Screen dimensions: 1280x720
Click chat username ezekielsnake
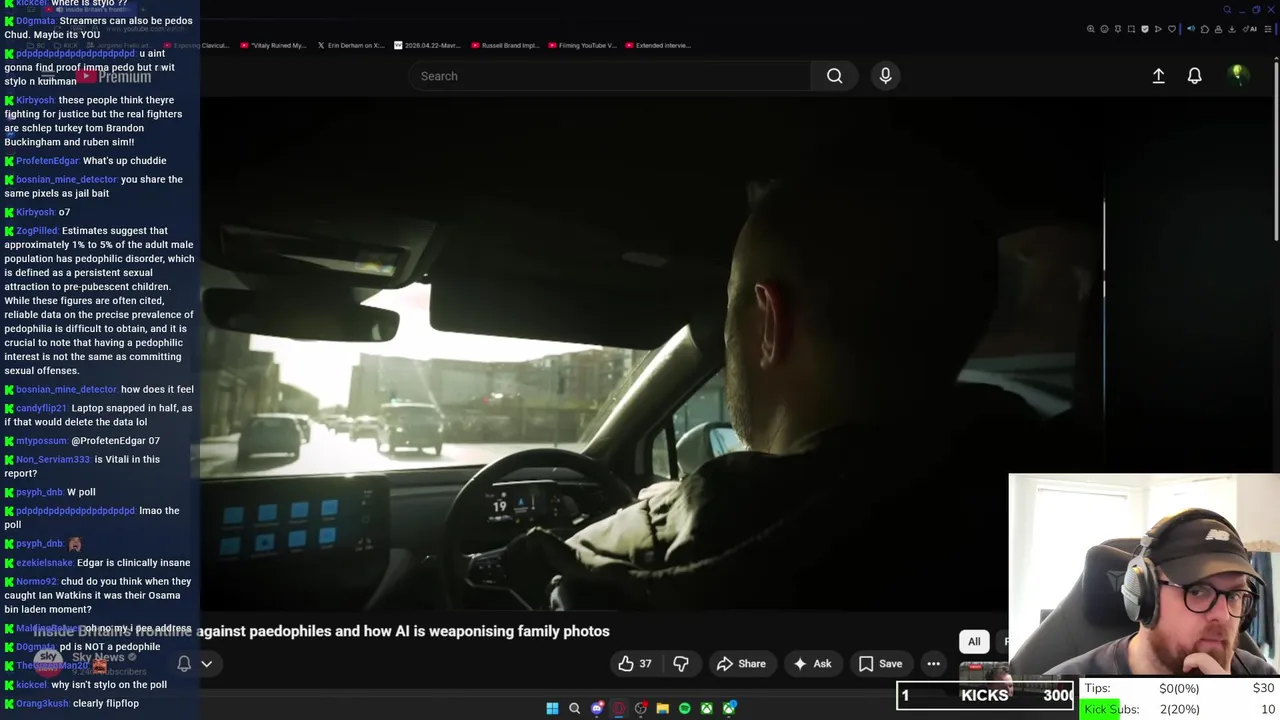click(x=45, y=562)
